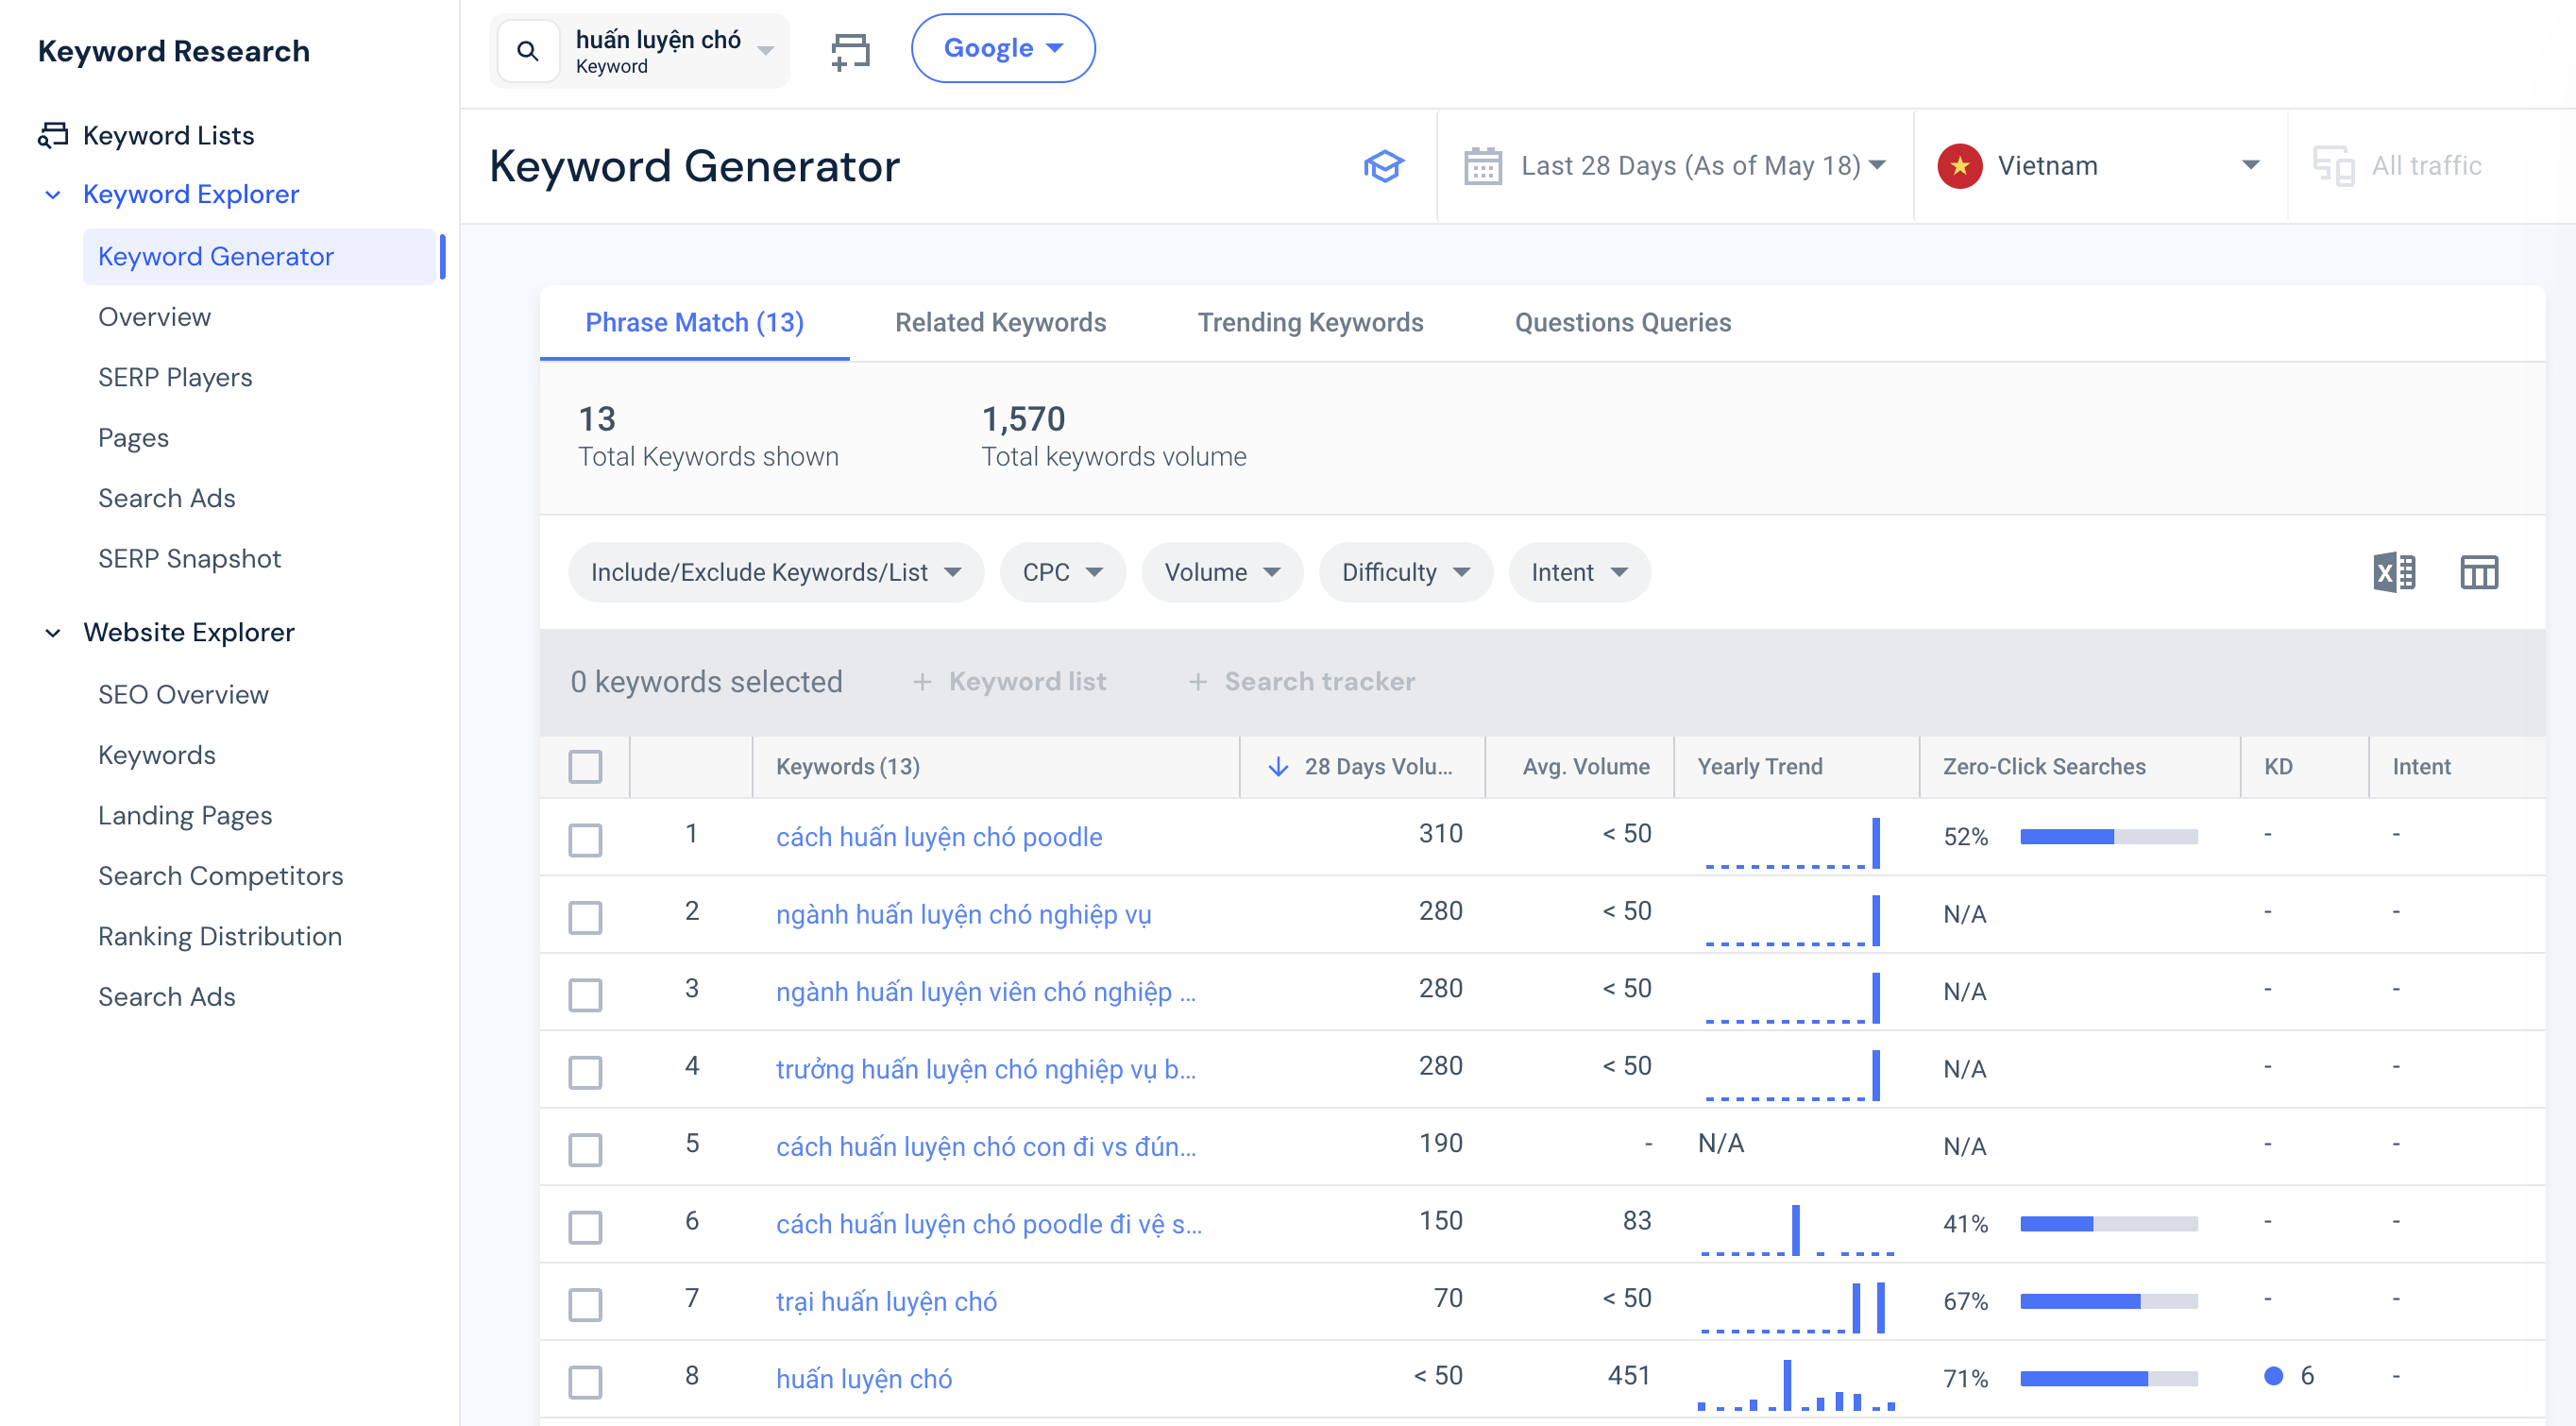This screenshot has height=1426, width=2576.
Task: Open the Volume filter dropdown
Action: click(x=1222, y=572)
